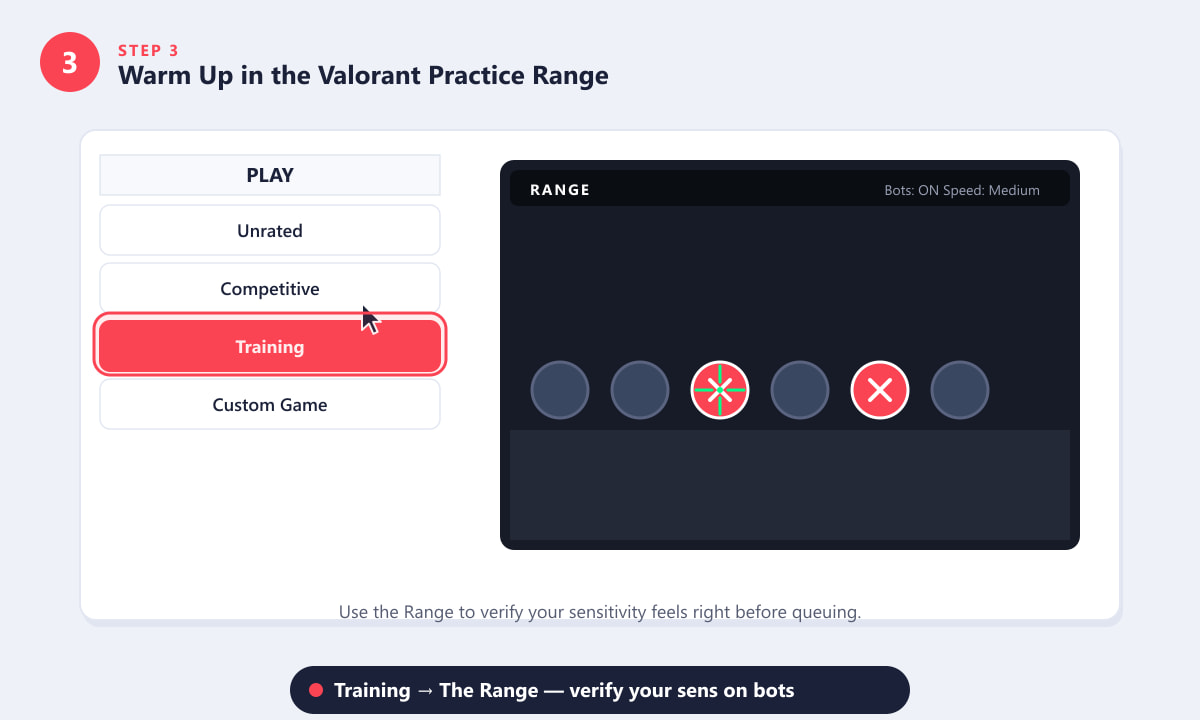1200x720 pixels.
Task: Click the PLAY header label
Action: (x=270, y=175)
